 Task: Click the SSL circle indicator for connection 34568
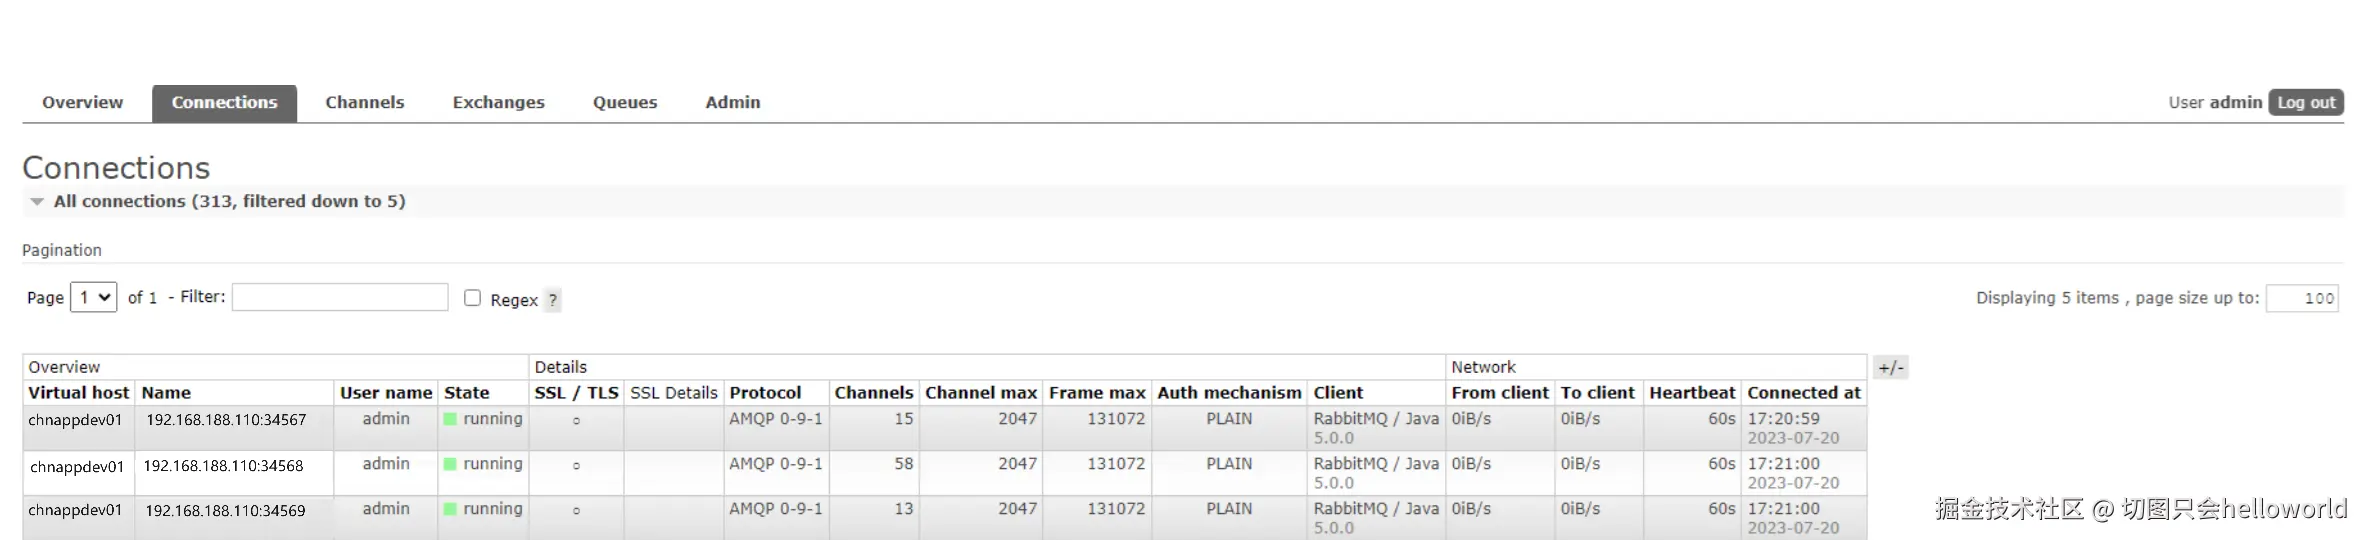point(576,466)
